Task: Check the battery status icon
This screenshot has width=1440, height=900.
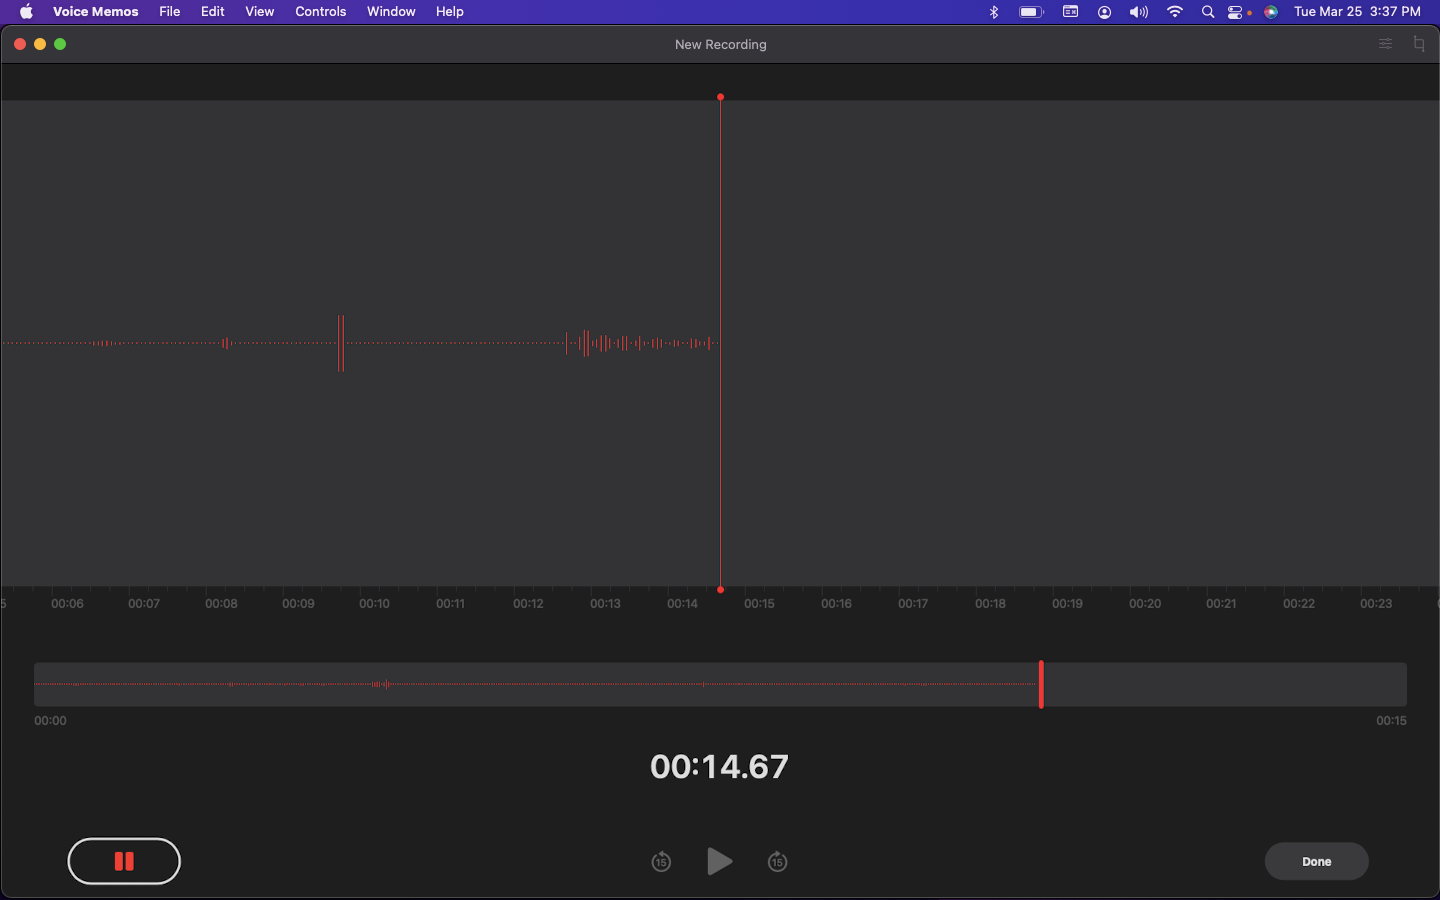Action: coord(1031,12)
